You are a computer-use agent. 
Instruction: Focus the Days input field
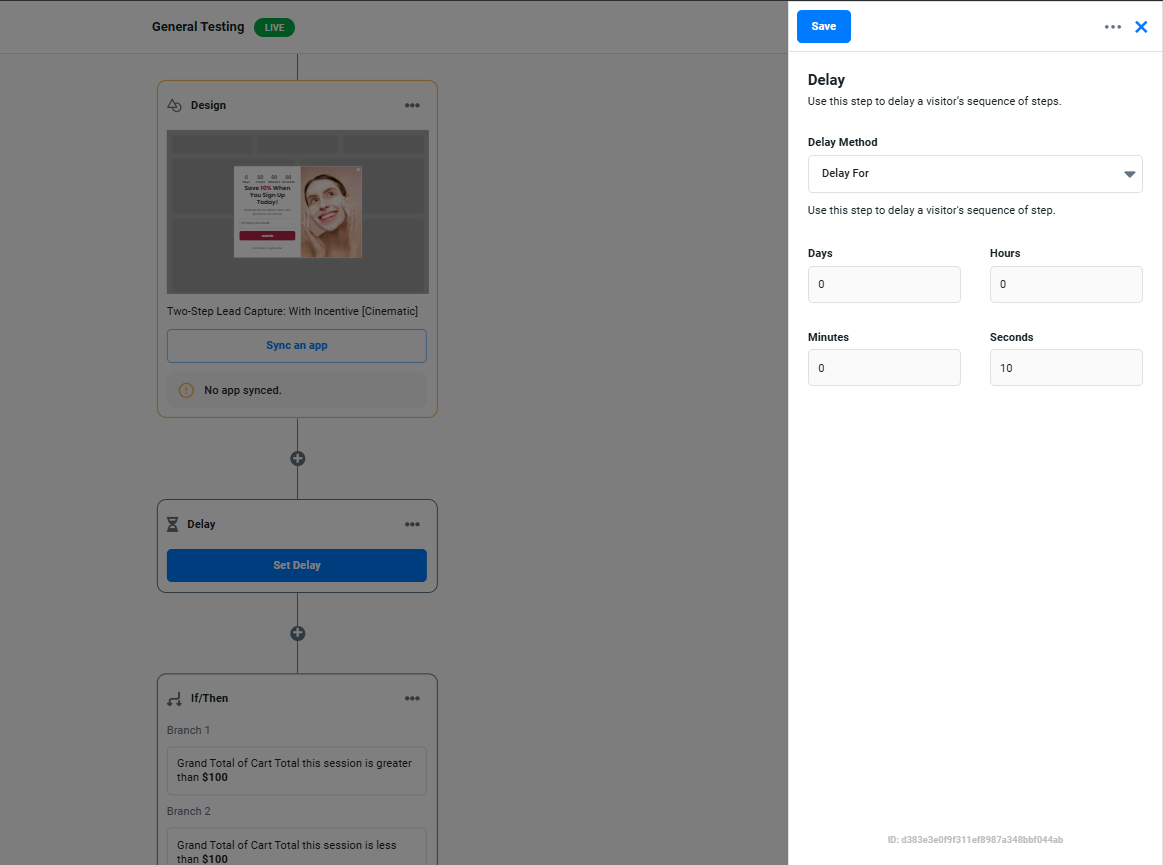(x=884, y=285)
